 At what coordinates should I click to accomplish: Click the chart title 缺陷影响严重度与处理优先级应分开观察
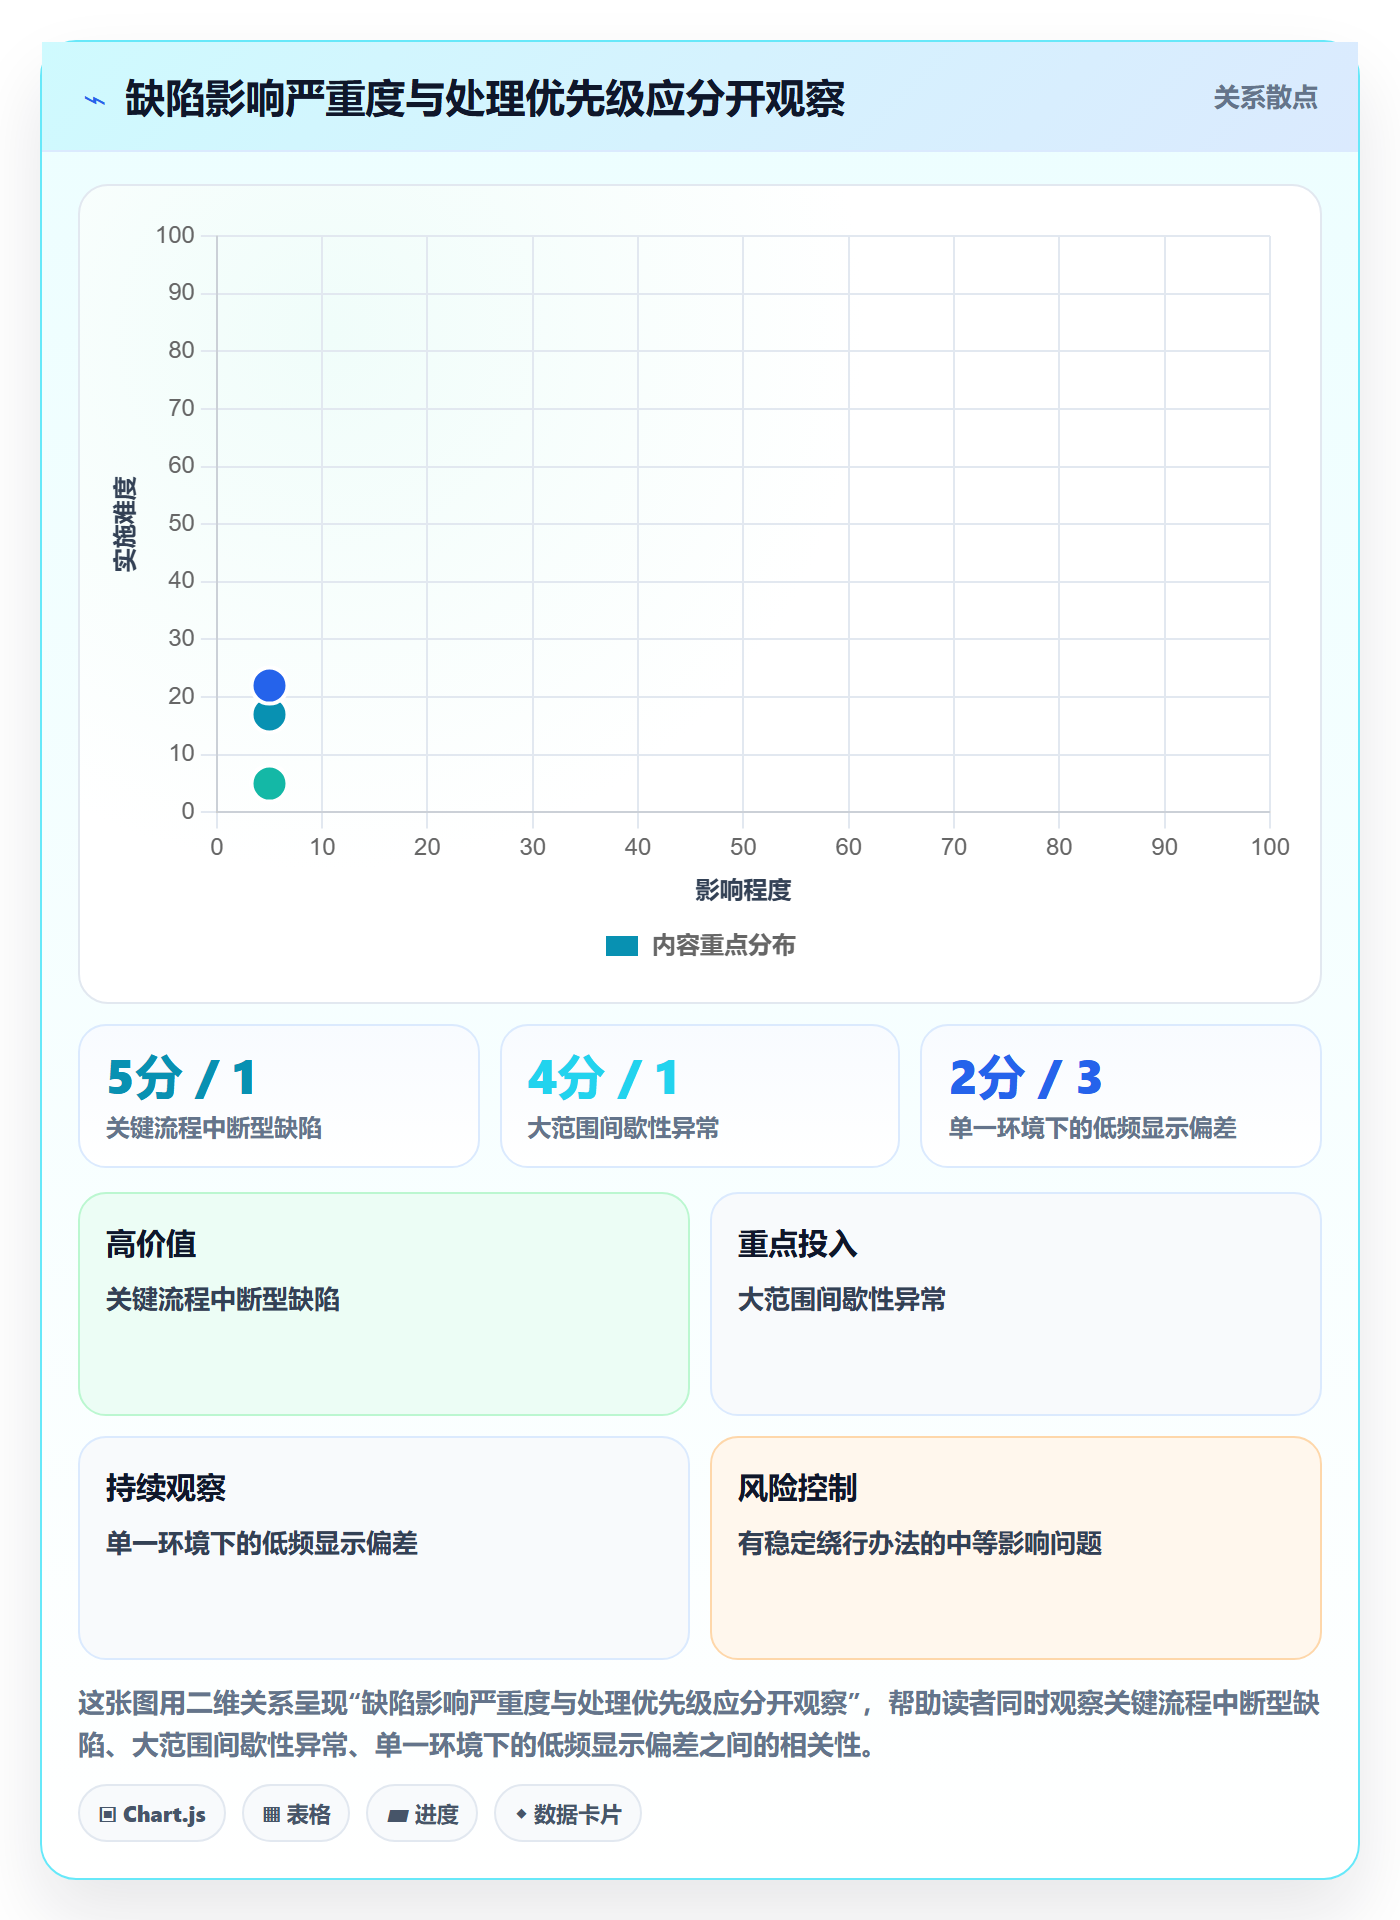coord(485,99)
